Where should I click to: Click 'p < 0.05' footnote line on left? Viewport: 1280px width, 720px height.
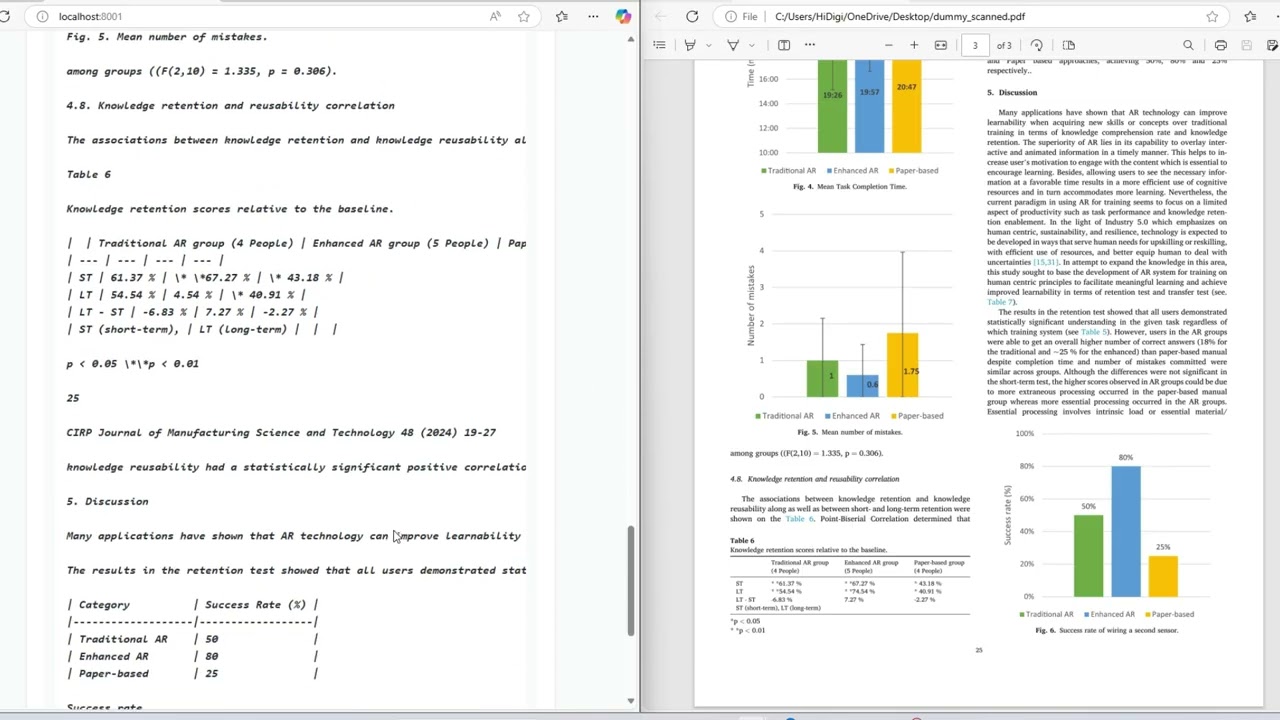click(132, 363)
